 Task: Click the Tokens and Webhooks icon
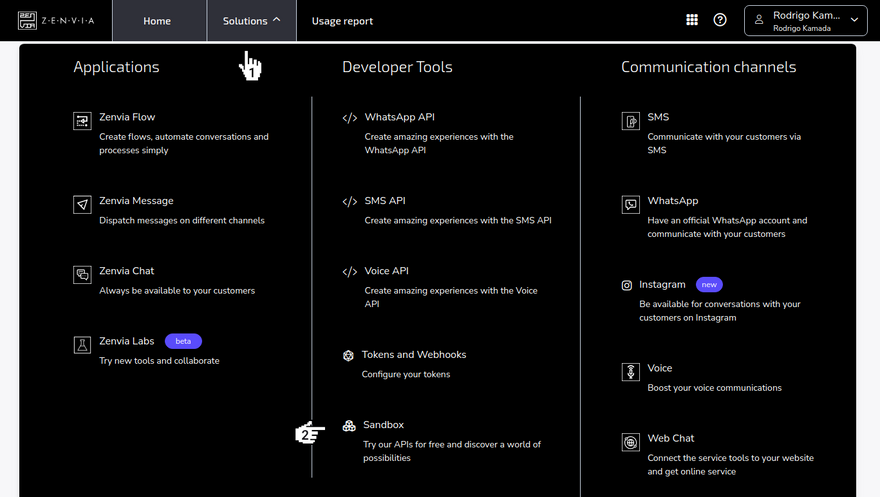click(x=349, y=356)
